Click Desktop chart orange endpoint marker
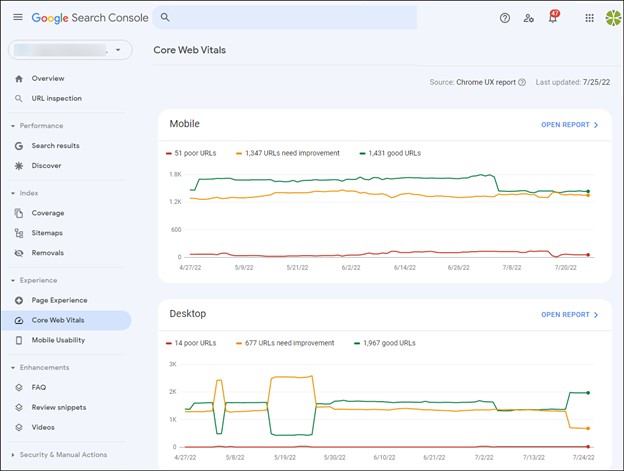The width and height of the screenshot is (624, 471). coord(588,428)
